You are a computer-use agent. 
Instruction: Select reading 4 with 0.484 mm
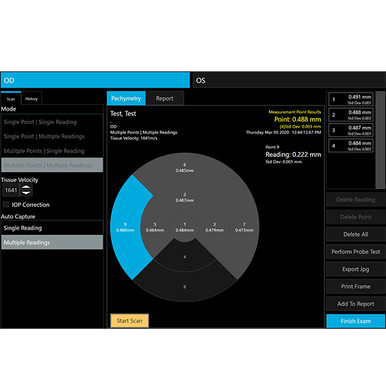pyautogui.click(x=351, y=145)
